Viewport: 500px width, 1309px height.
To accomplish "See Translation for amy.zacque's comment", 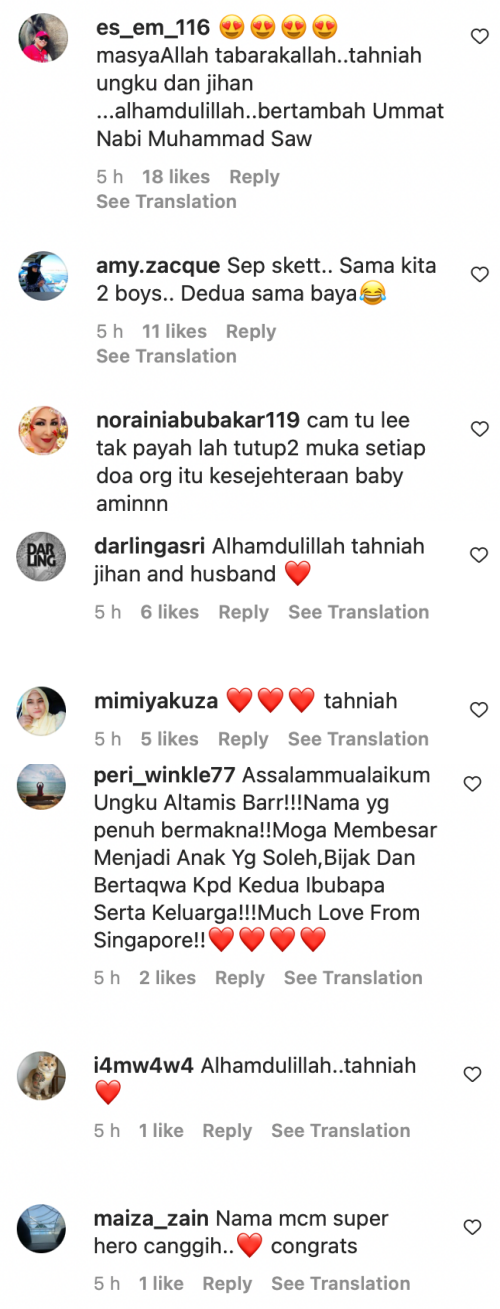I will (166, 356).
